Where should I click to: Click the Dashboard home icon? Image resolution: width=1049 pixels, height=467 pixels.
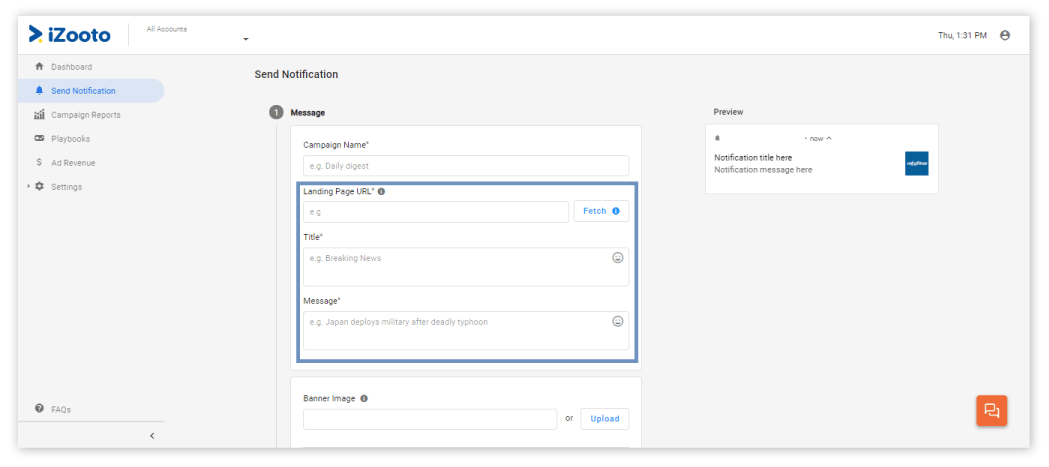(39, 66)
